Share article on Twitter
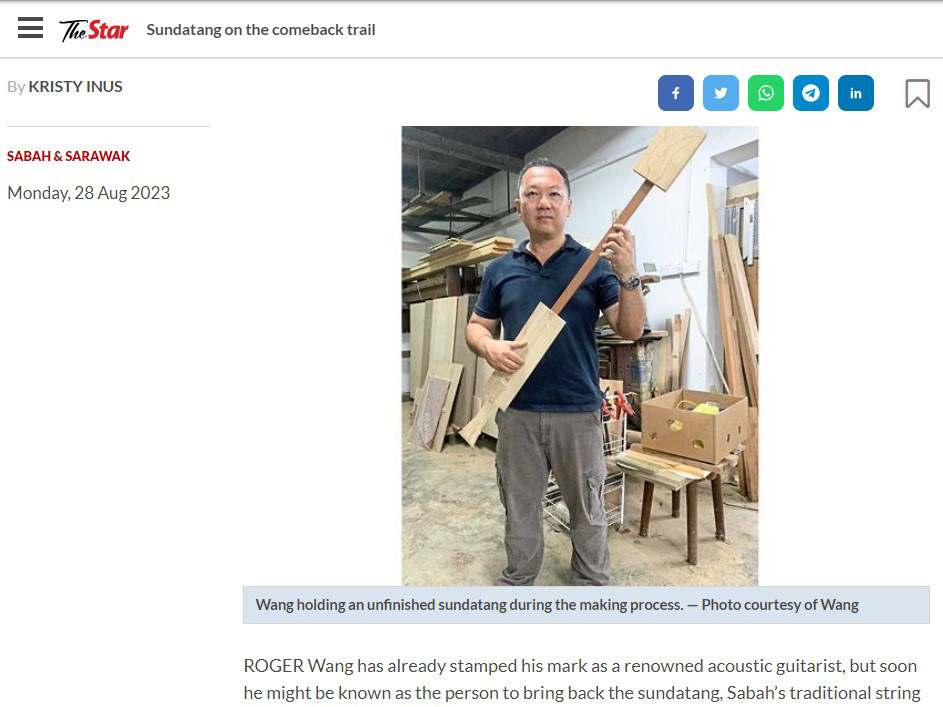 point(720,93)
